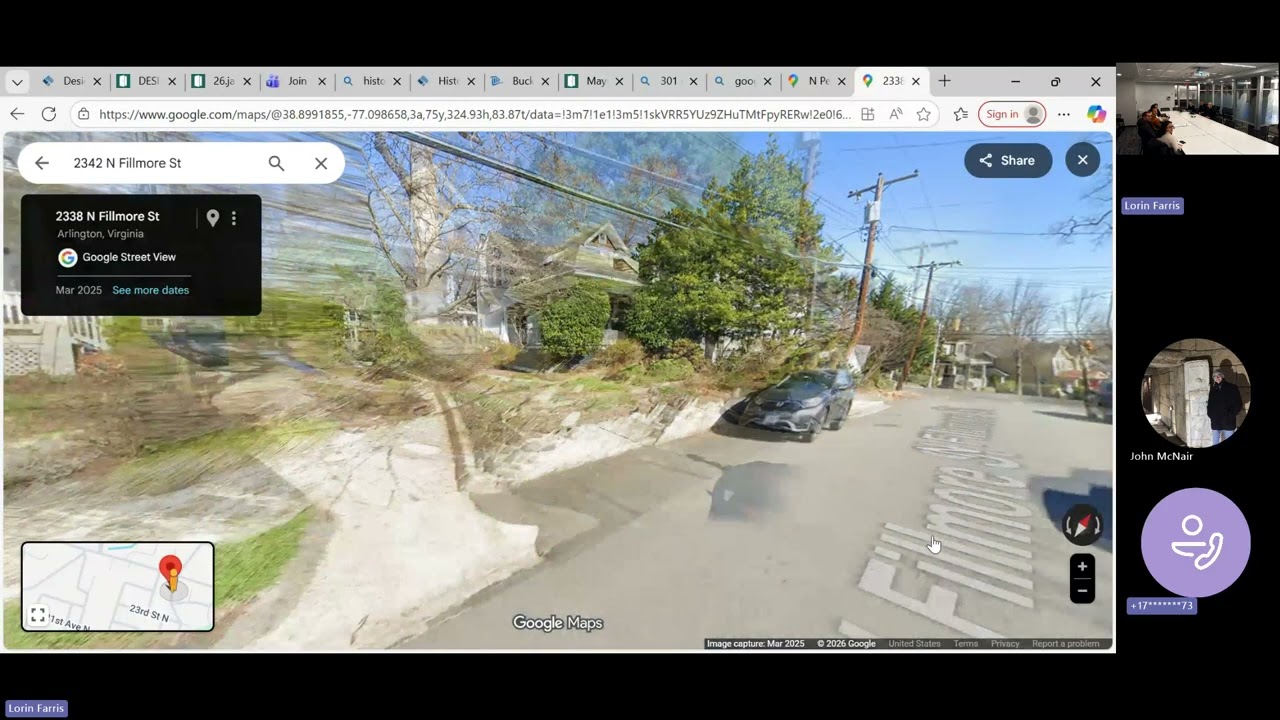Image resolution: width=1280 pixels, height=720 pixels.
Task: Open browser settings and more menu
Action: tap(1064, 114)
